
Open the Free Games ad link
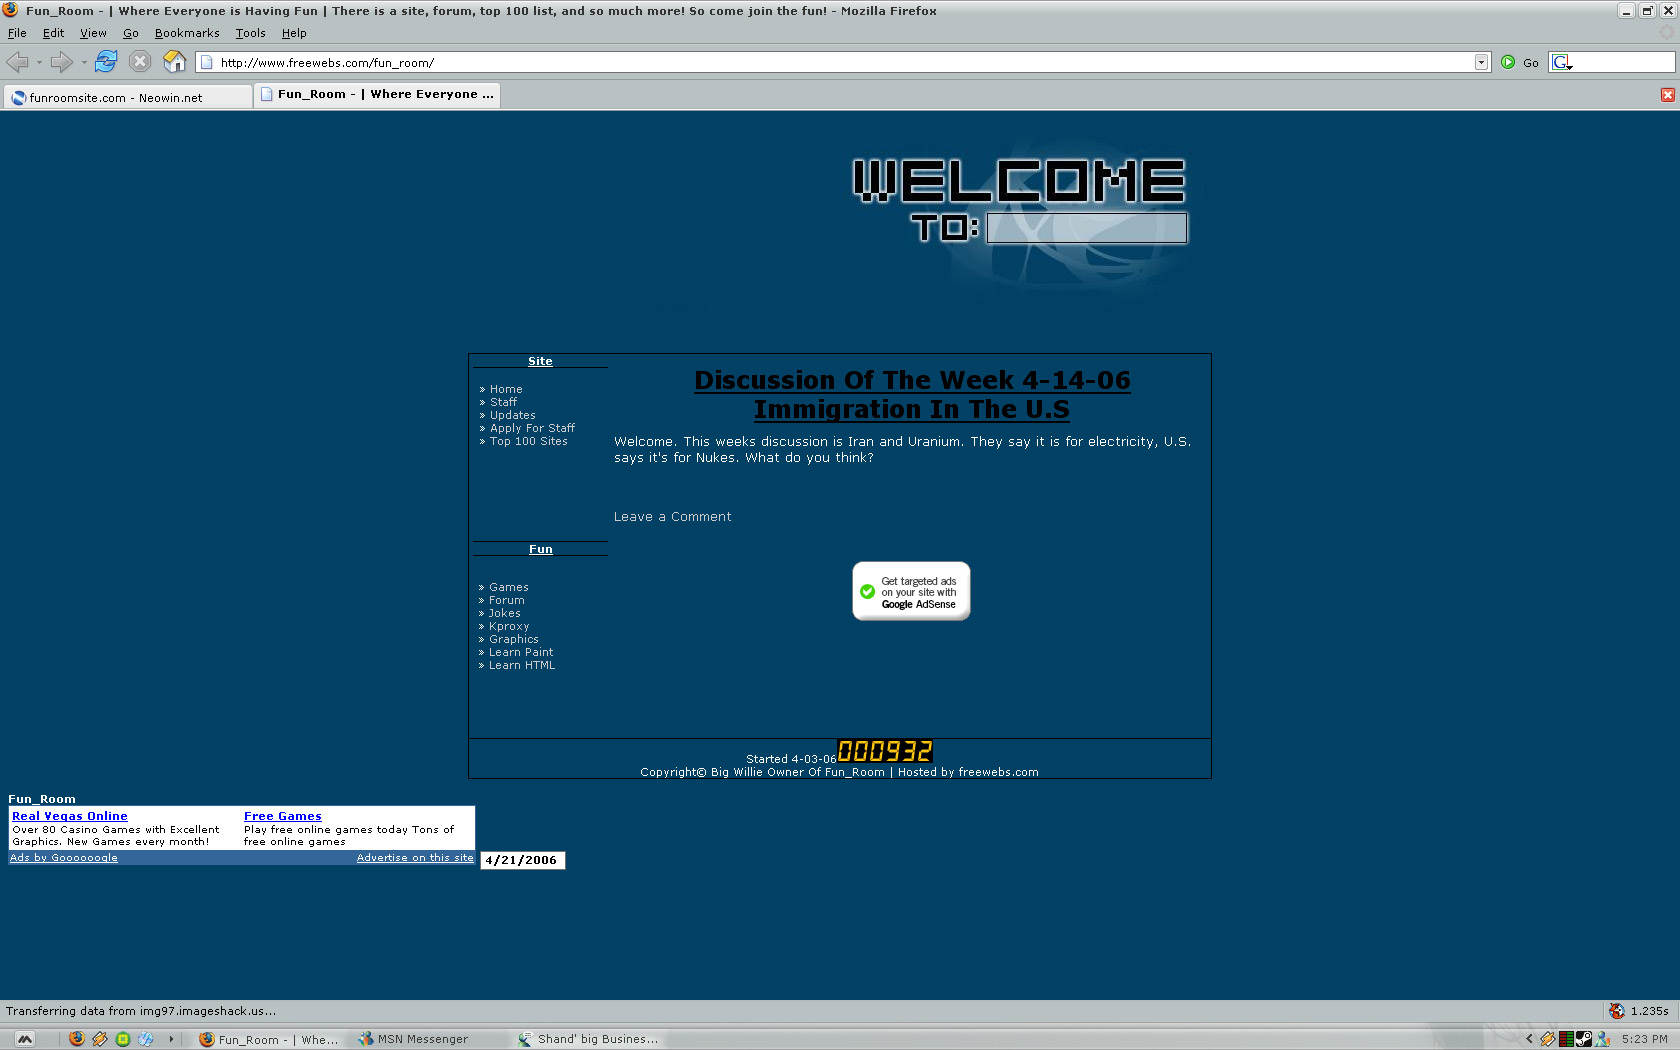click(282, 815)
